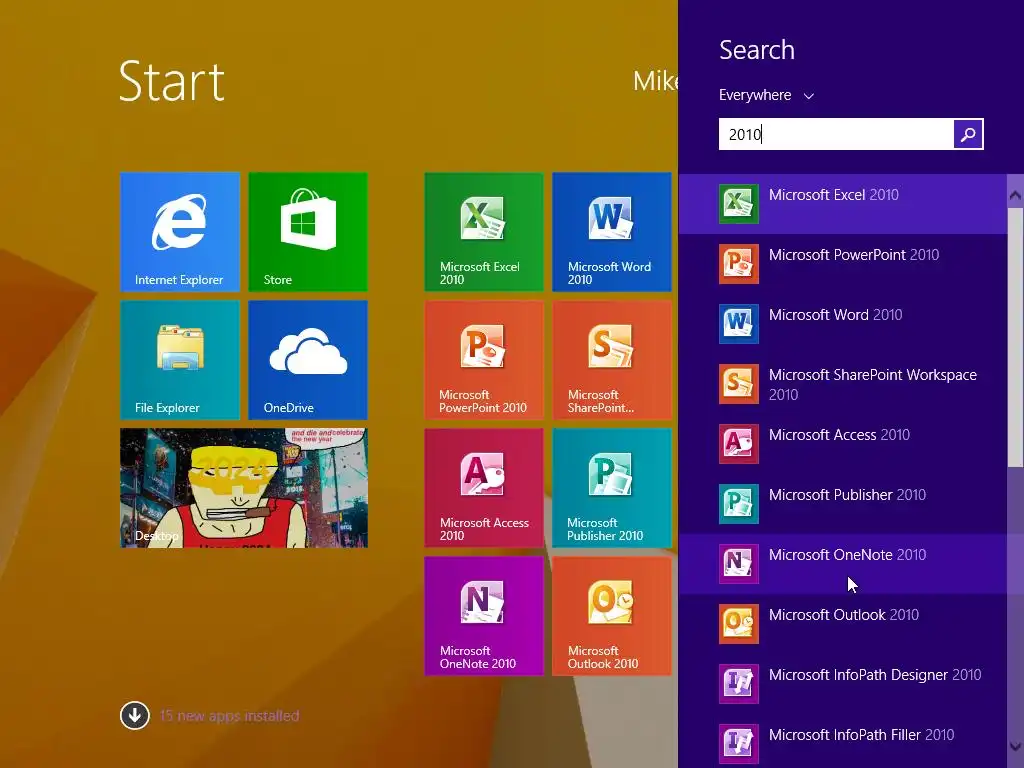1024x768 pixels.
Task: Click InfoPath Filler icon in search results
Action: 739,744
